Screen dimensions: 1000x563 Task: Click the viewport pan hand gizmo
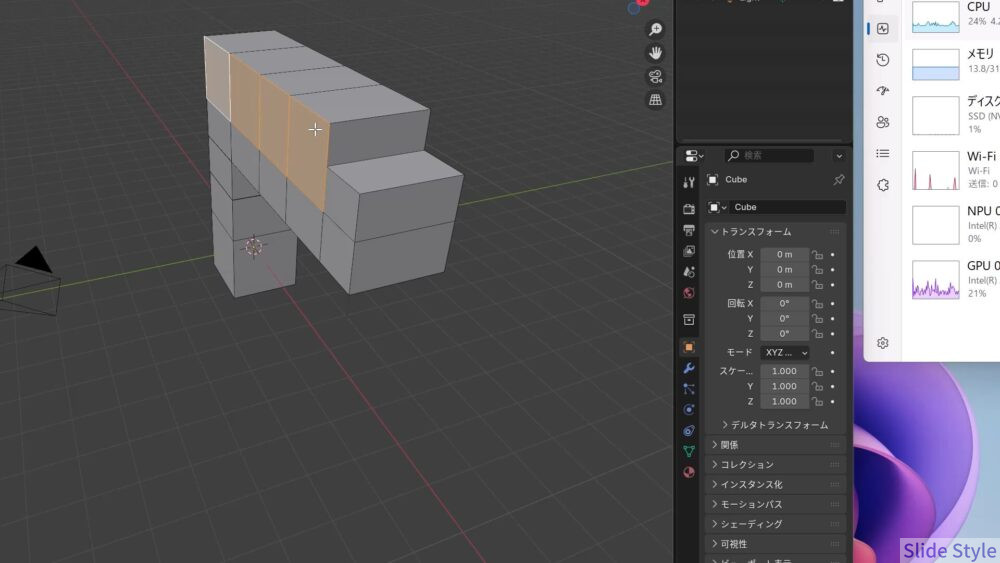pos(655,53)
